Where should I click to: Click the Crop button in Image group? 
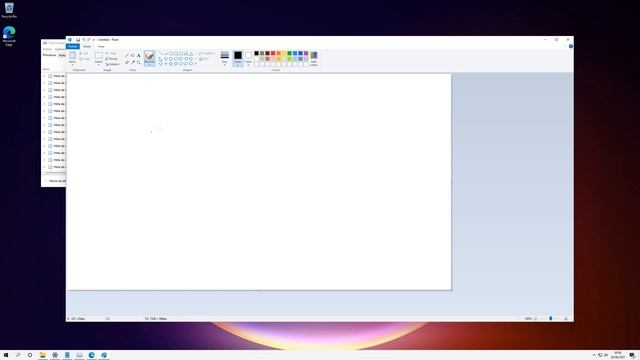111,53
